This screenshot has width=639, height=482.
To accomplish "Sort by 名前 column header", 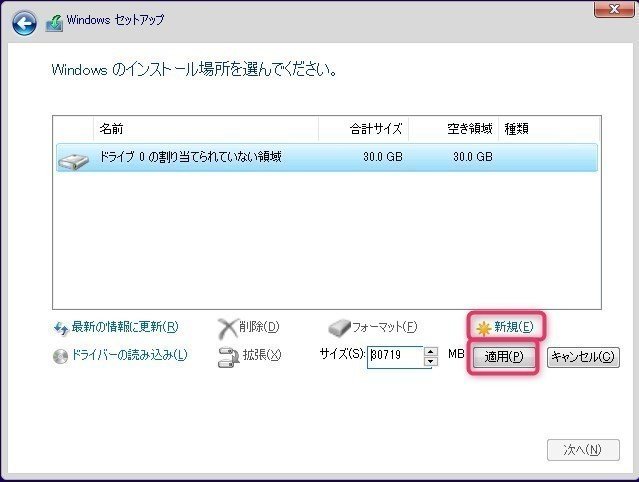I will [206, 129].
